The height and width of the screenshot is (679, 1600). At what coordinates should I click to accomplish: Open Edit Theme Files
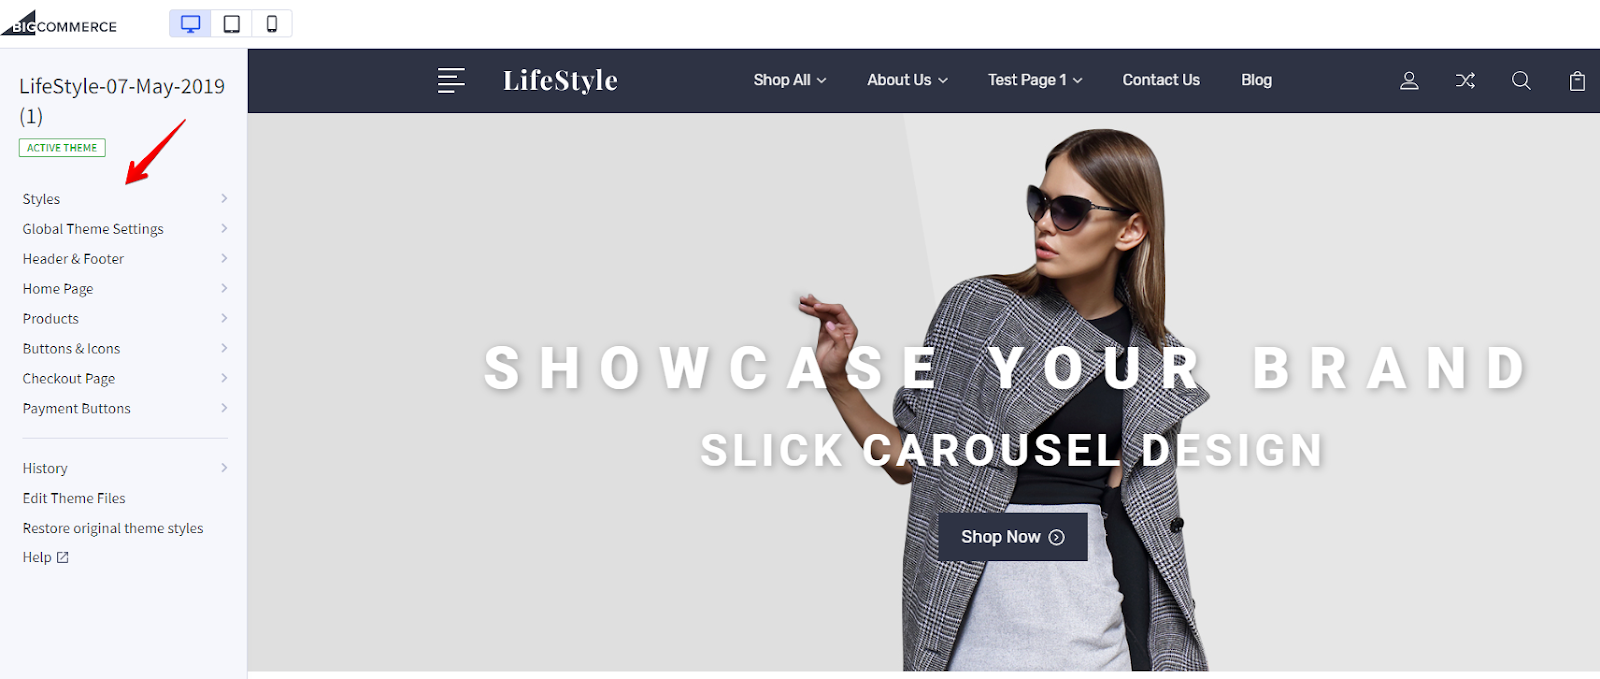click(74, 498)
